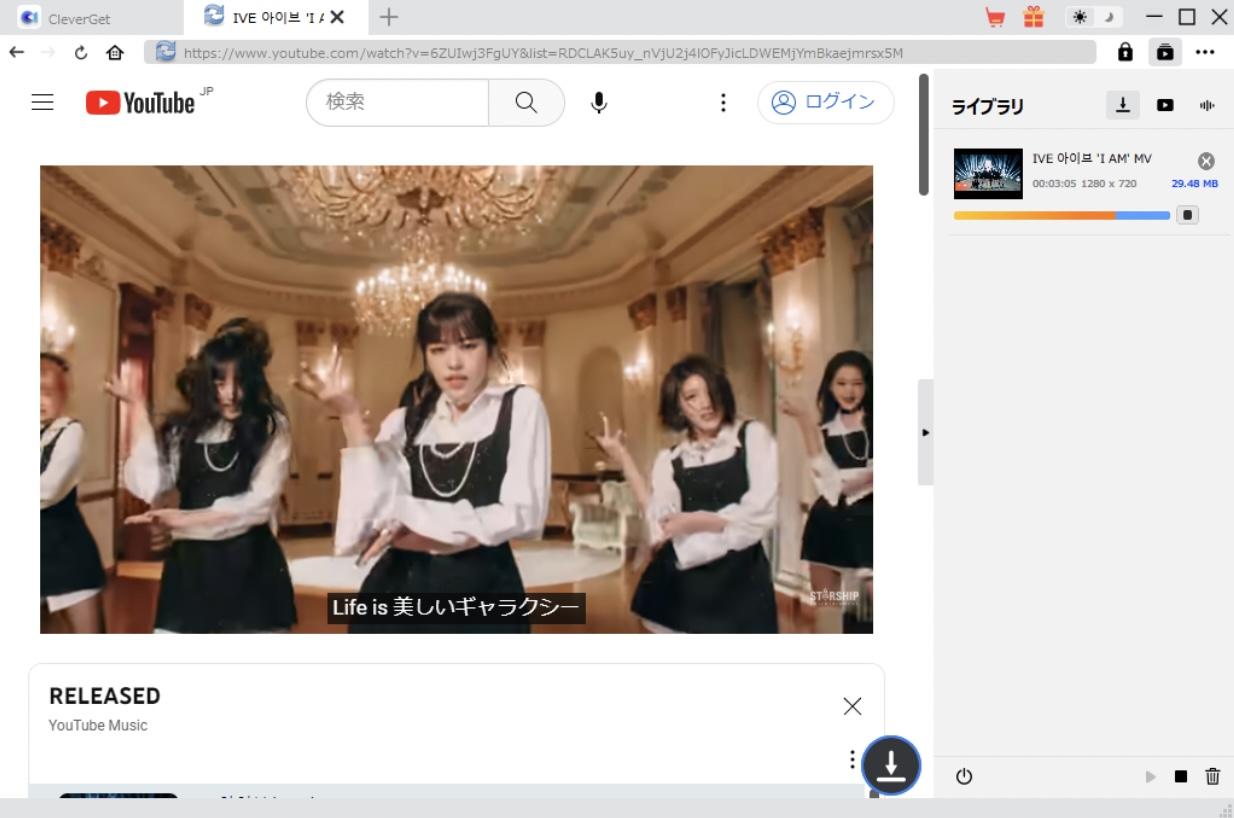Close the RELEASED panel with X
The image size is (1234, 818).
pyautogui.click(x=852, y=706)
